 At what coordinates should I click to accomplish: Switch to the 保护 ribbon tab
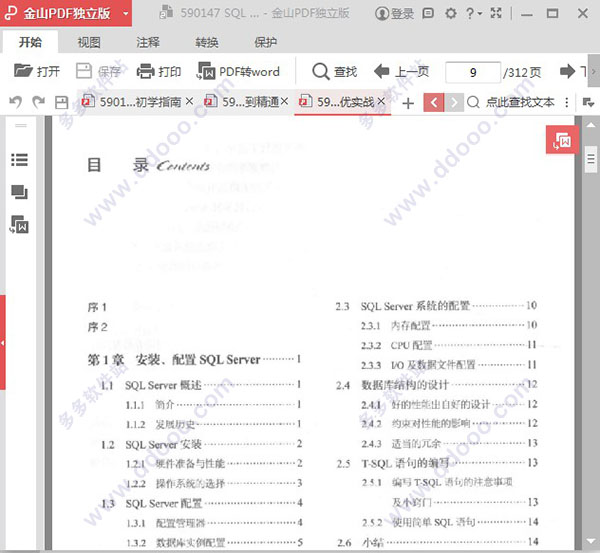click(x=265, y=42)
